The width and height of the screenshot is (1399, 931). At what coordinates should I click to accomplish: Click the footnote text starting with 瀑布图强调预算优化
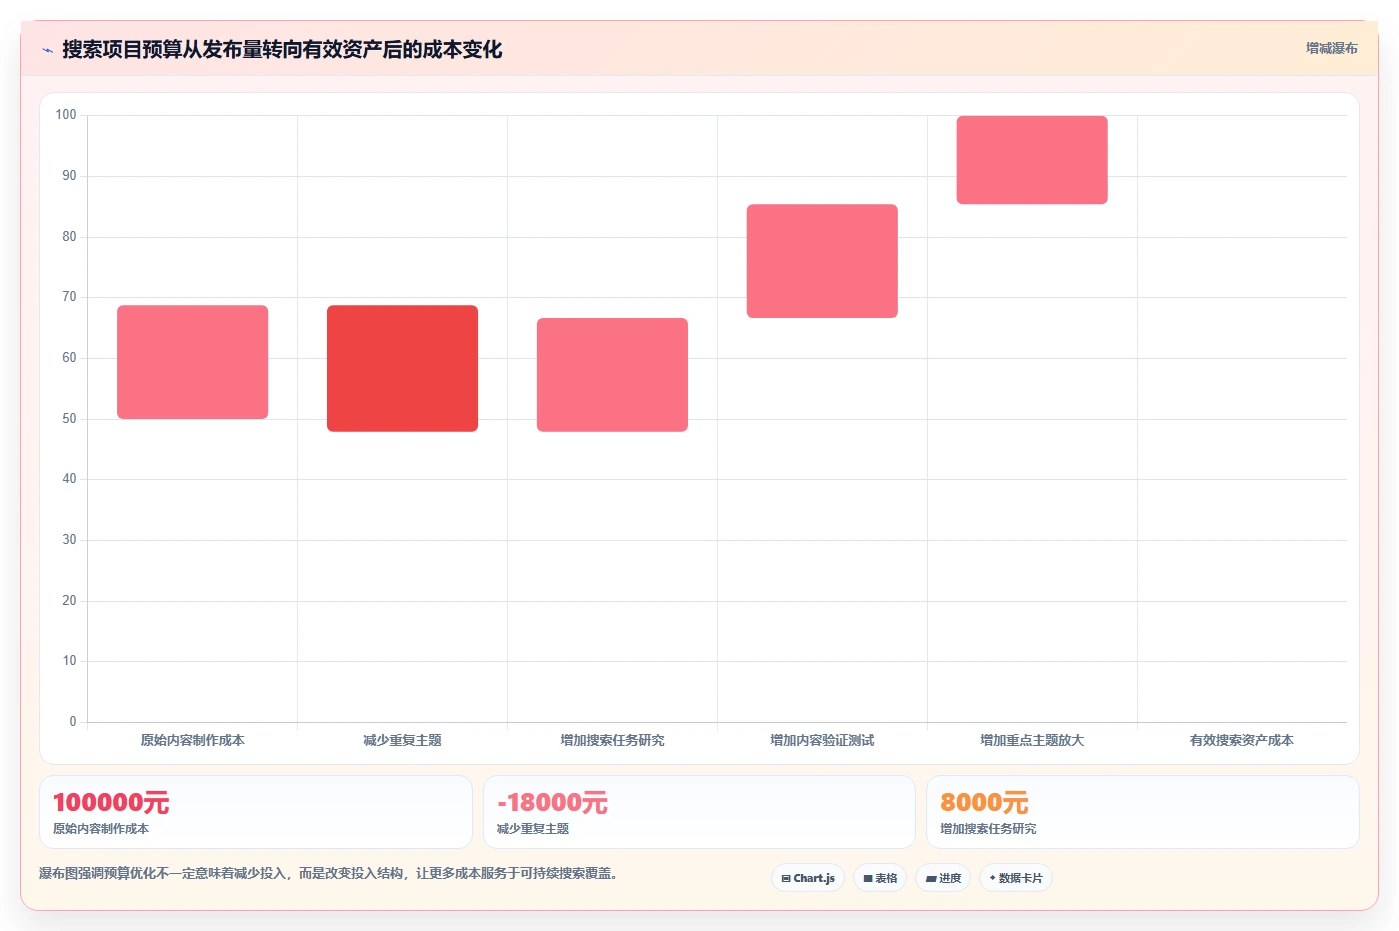330,873
